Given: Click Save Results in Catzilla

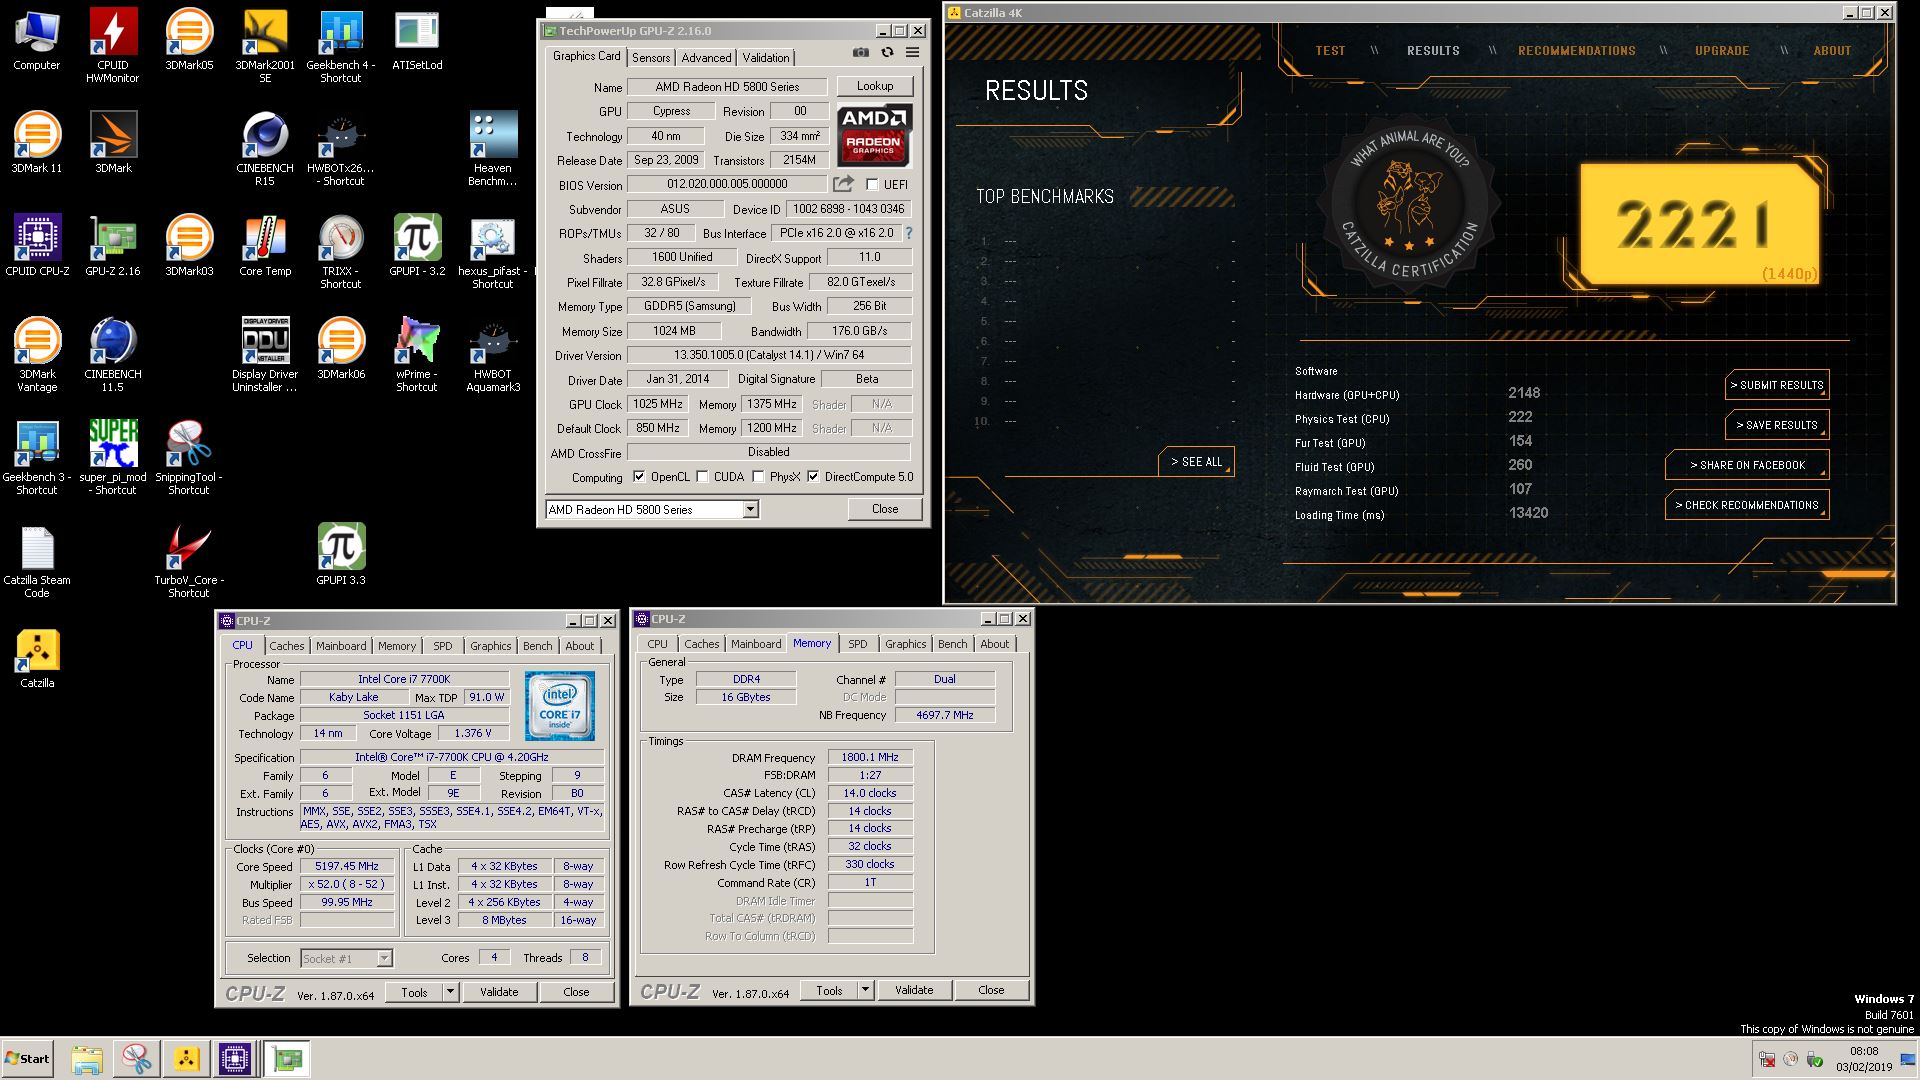Looking at the screenshot, I should coord(1777,425).
